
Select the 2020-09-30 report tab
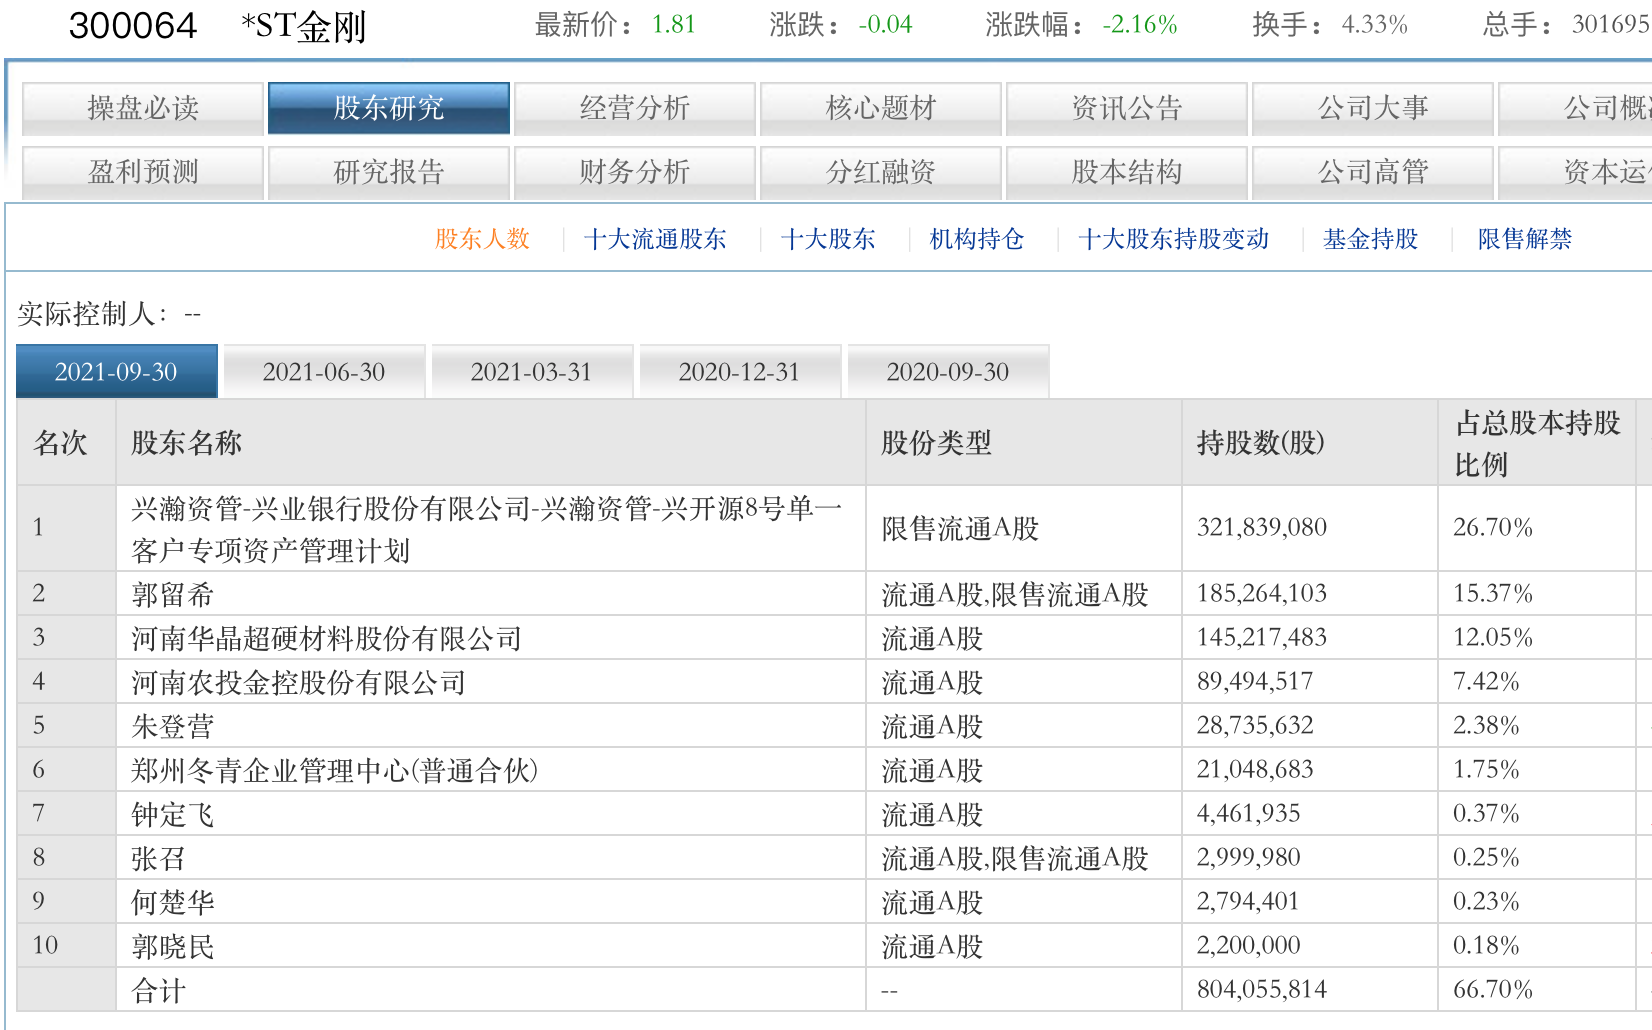948,372
